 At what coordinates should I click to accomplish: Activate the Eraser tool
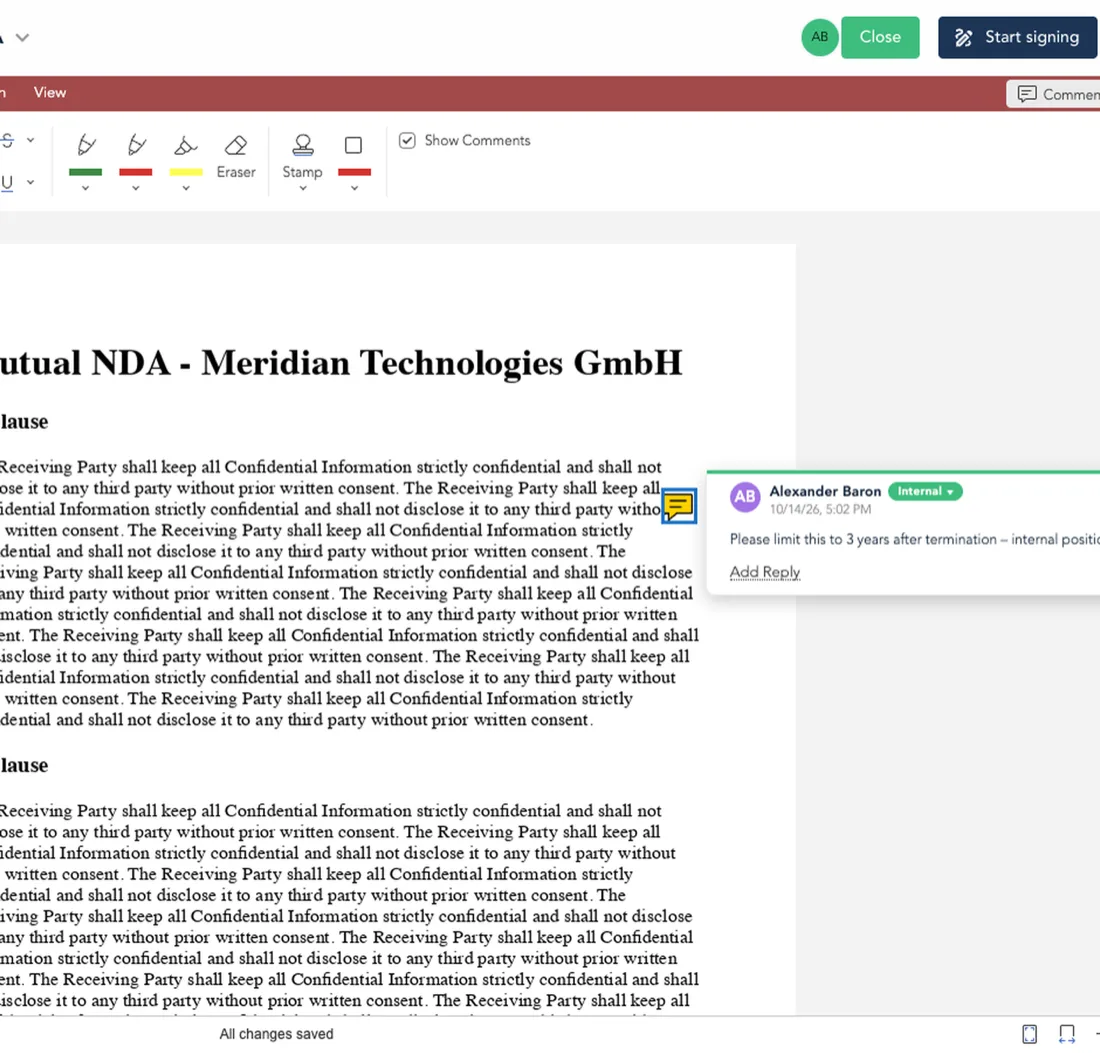point(236,157)
